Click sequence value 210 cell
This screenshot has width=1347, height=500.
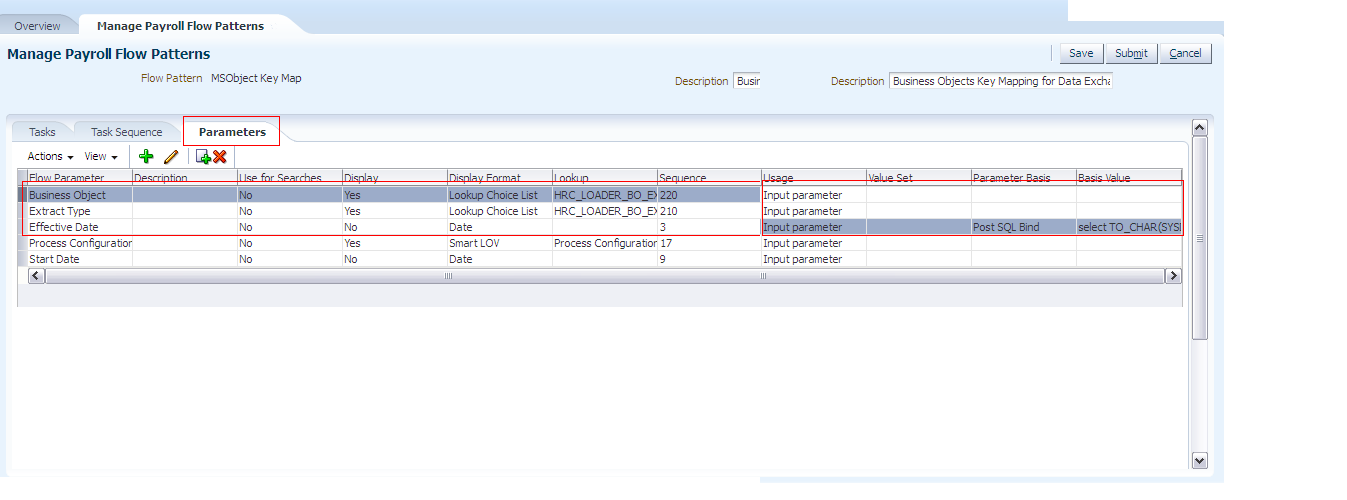tap(709, 211)
